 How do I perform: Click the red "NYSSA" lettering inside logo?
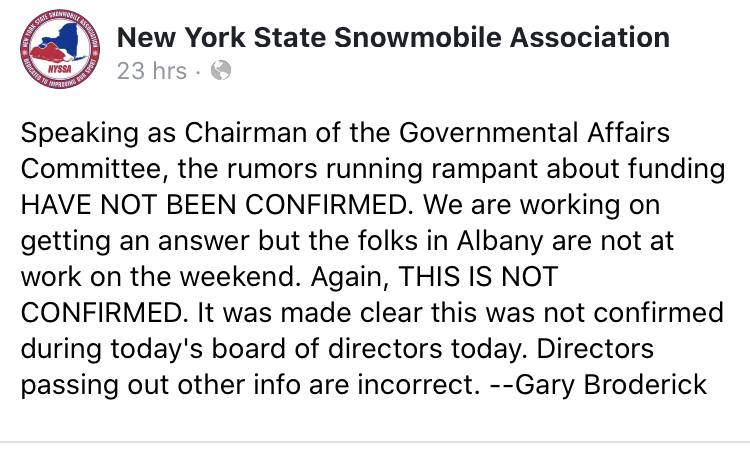[59, 69]
